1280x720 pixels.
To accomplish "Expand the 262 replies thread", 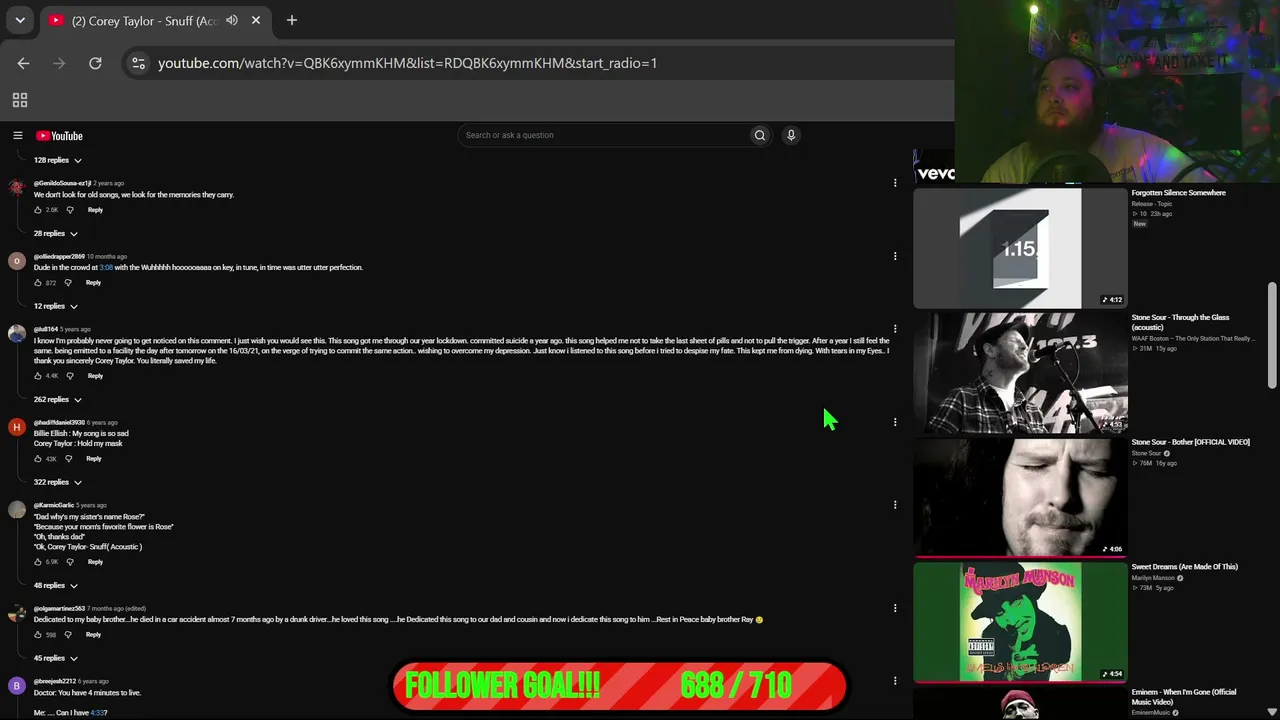I will pos(57,400).
